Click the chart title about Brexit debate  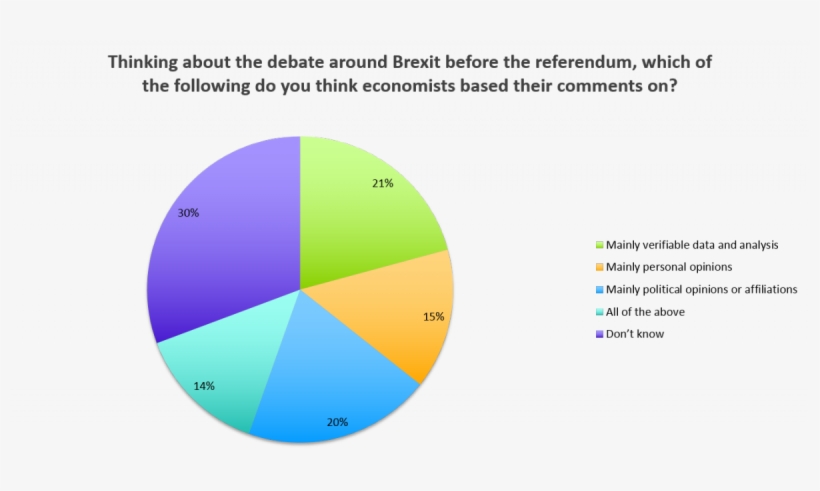click(410, 73)
